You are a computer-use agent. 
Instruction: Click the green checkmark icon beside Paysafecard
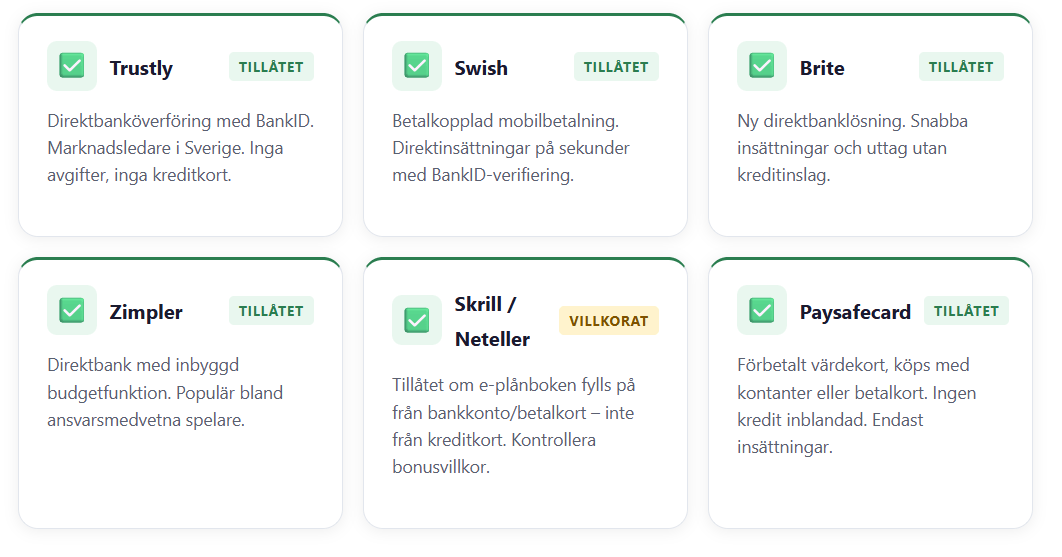click(762, 310)
